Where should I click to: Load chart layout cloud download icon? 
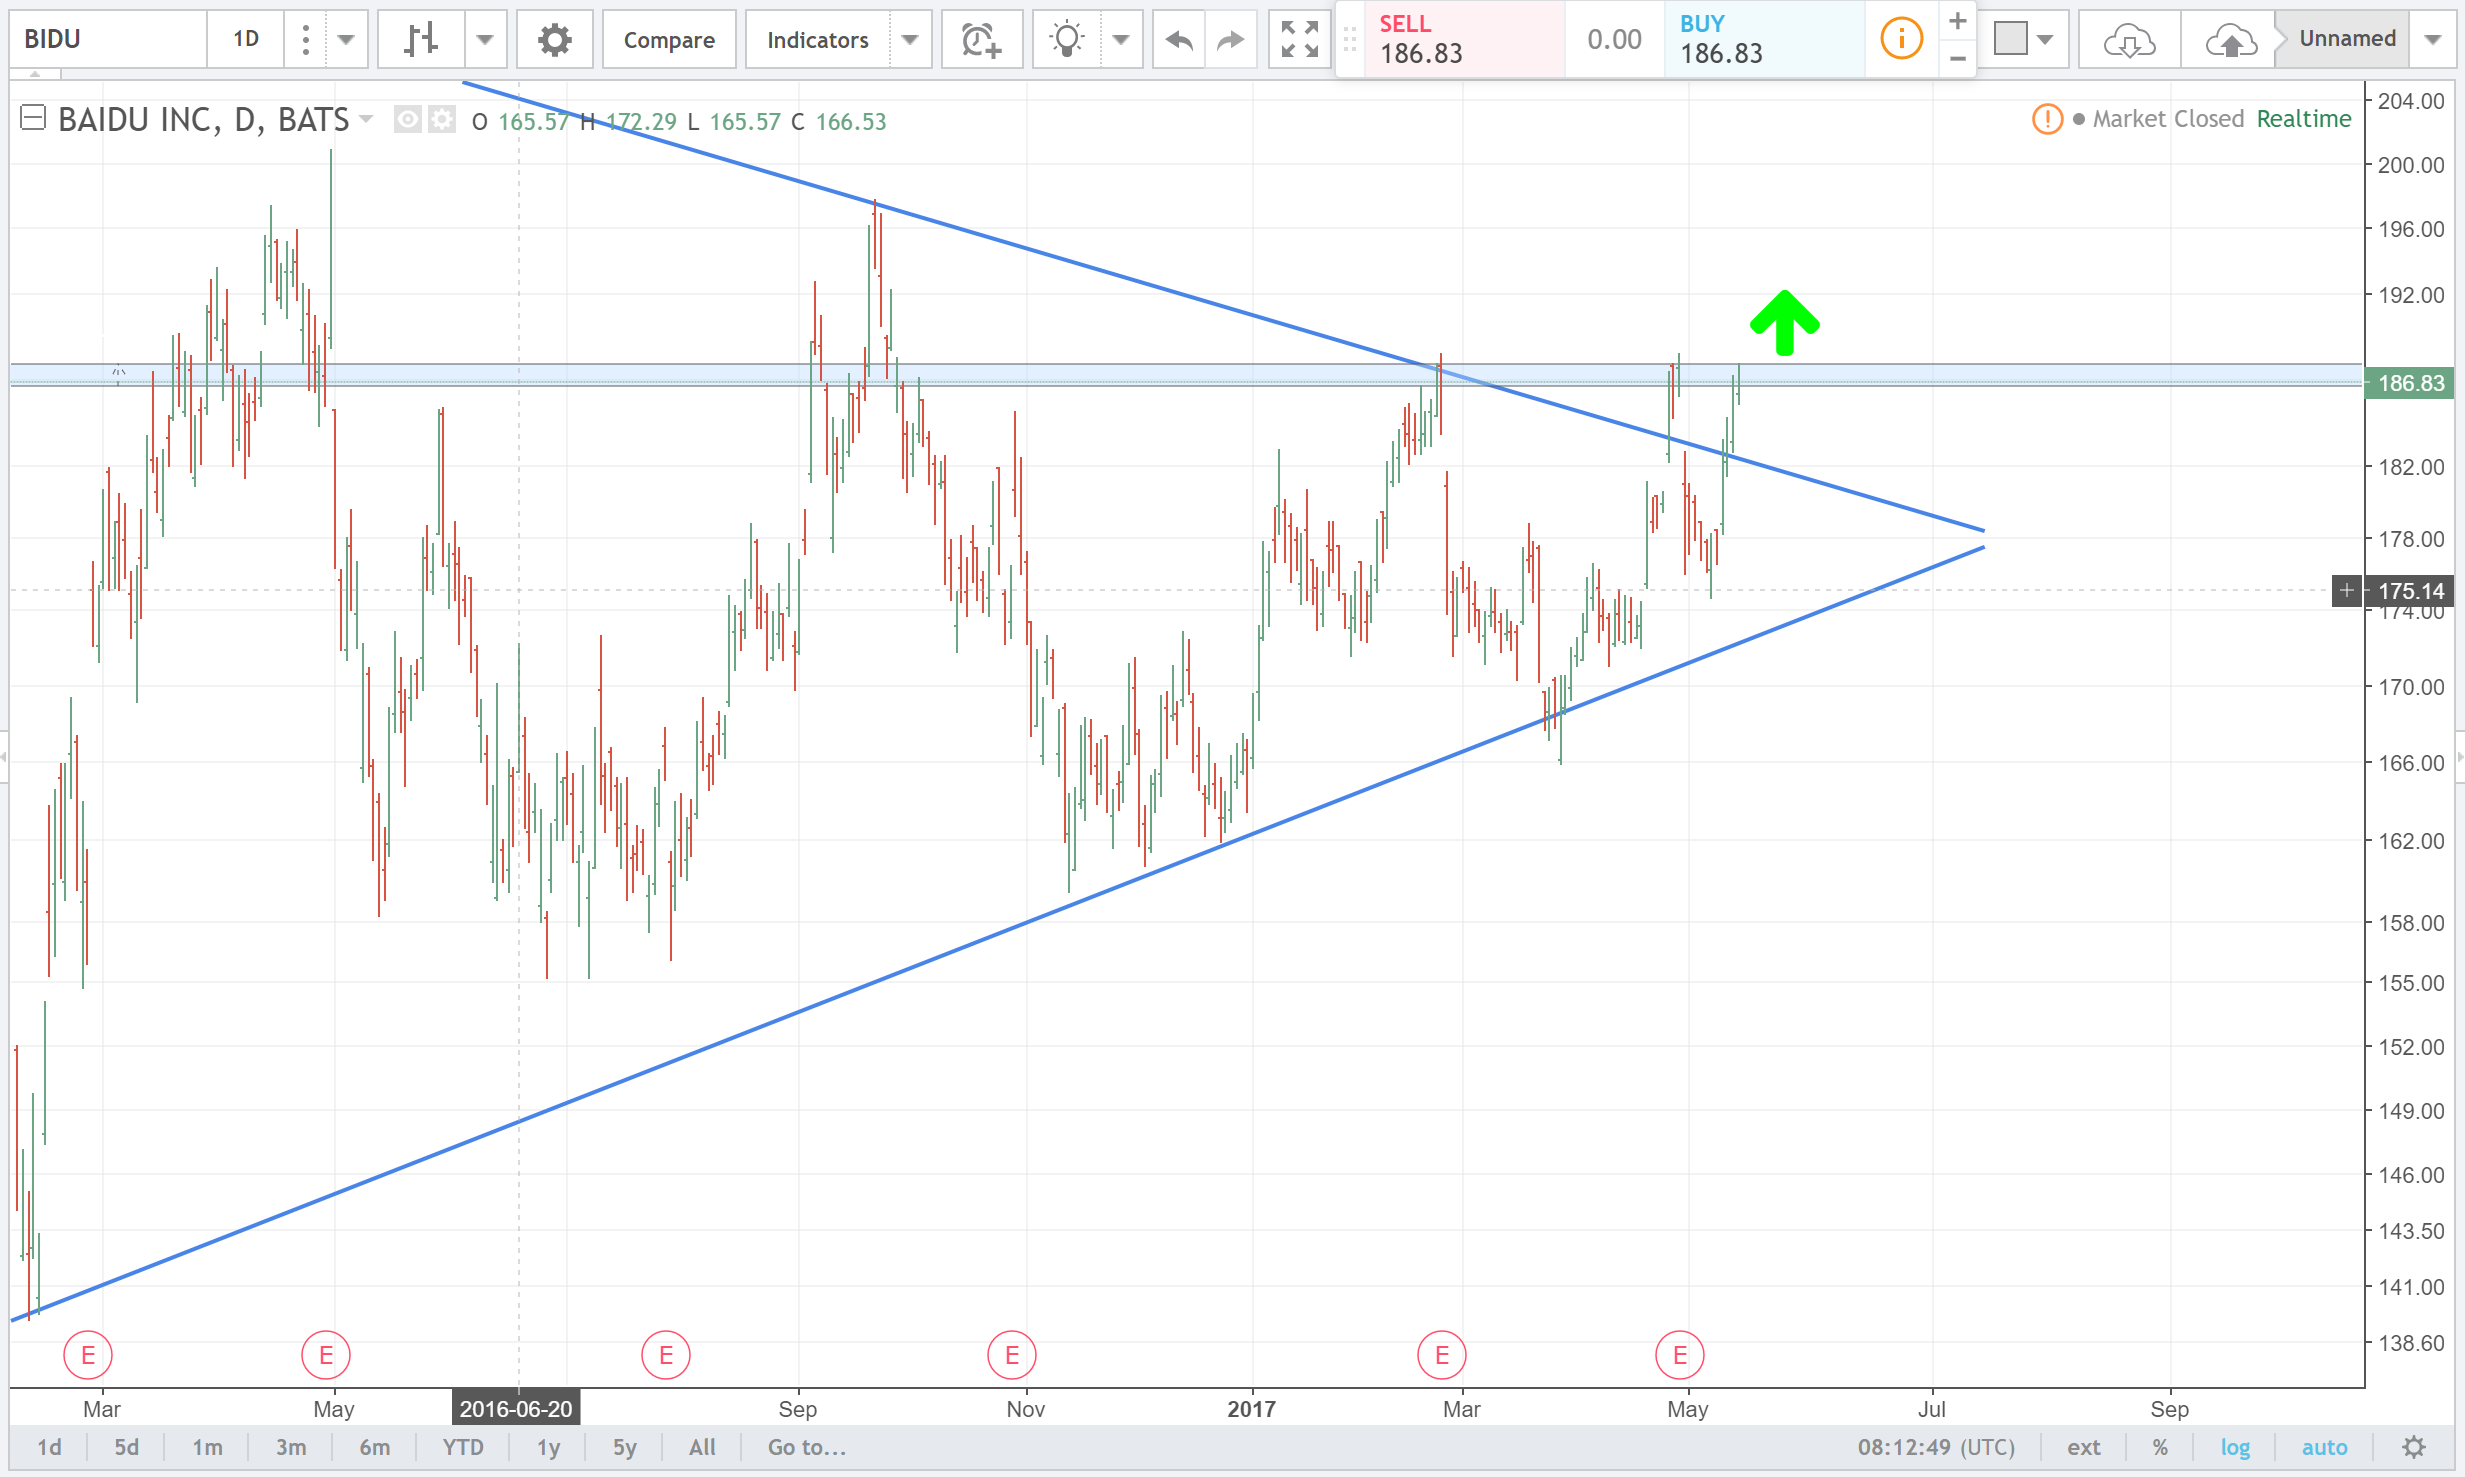2129,40
